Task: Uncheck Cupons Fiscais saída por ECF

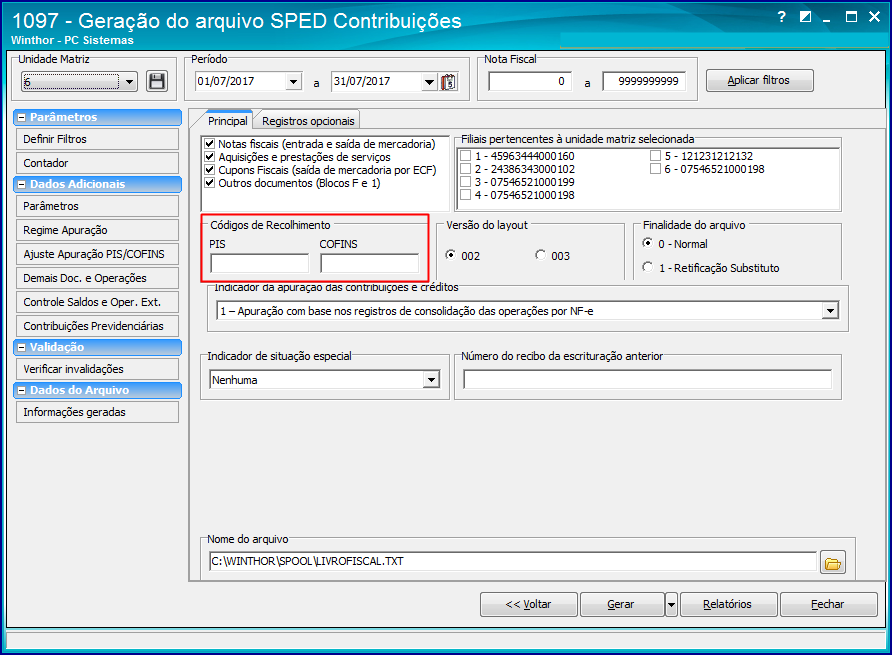Action: tap(209, 170)
